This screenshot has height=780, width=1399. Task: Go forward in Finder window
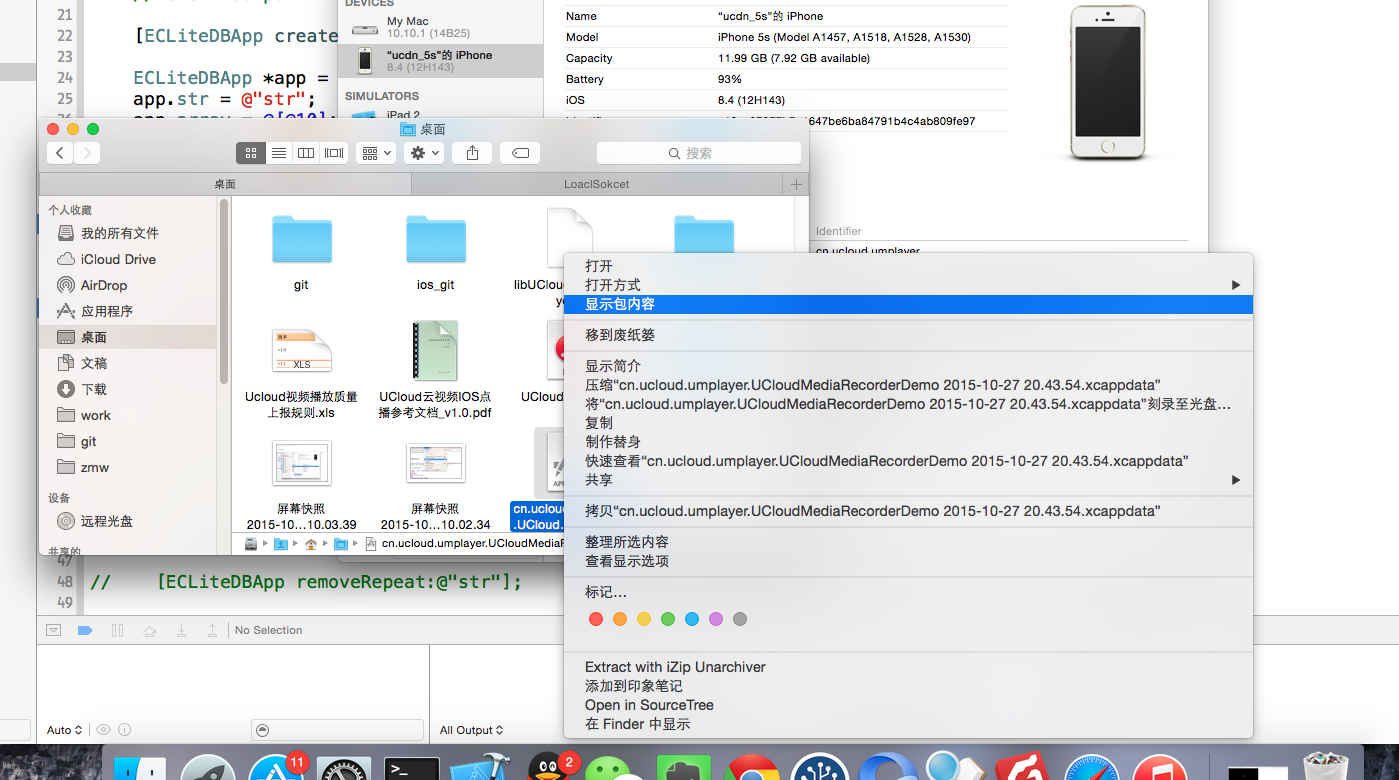click(x=87, y=153)
